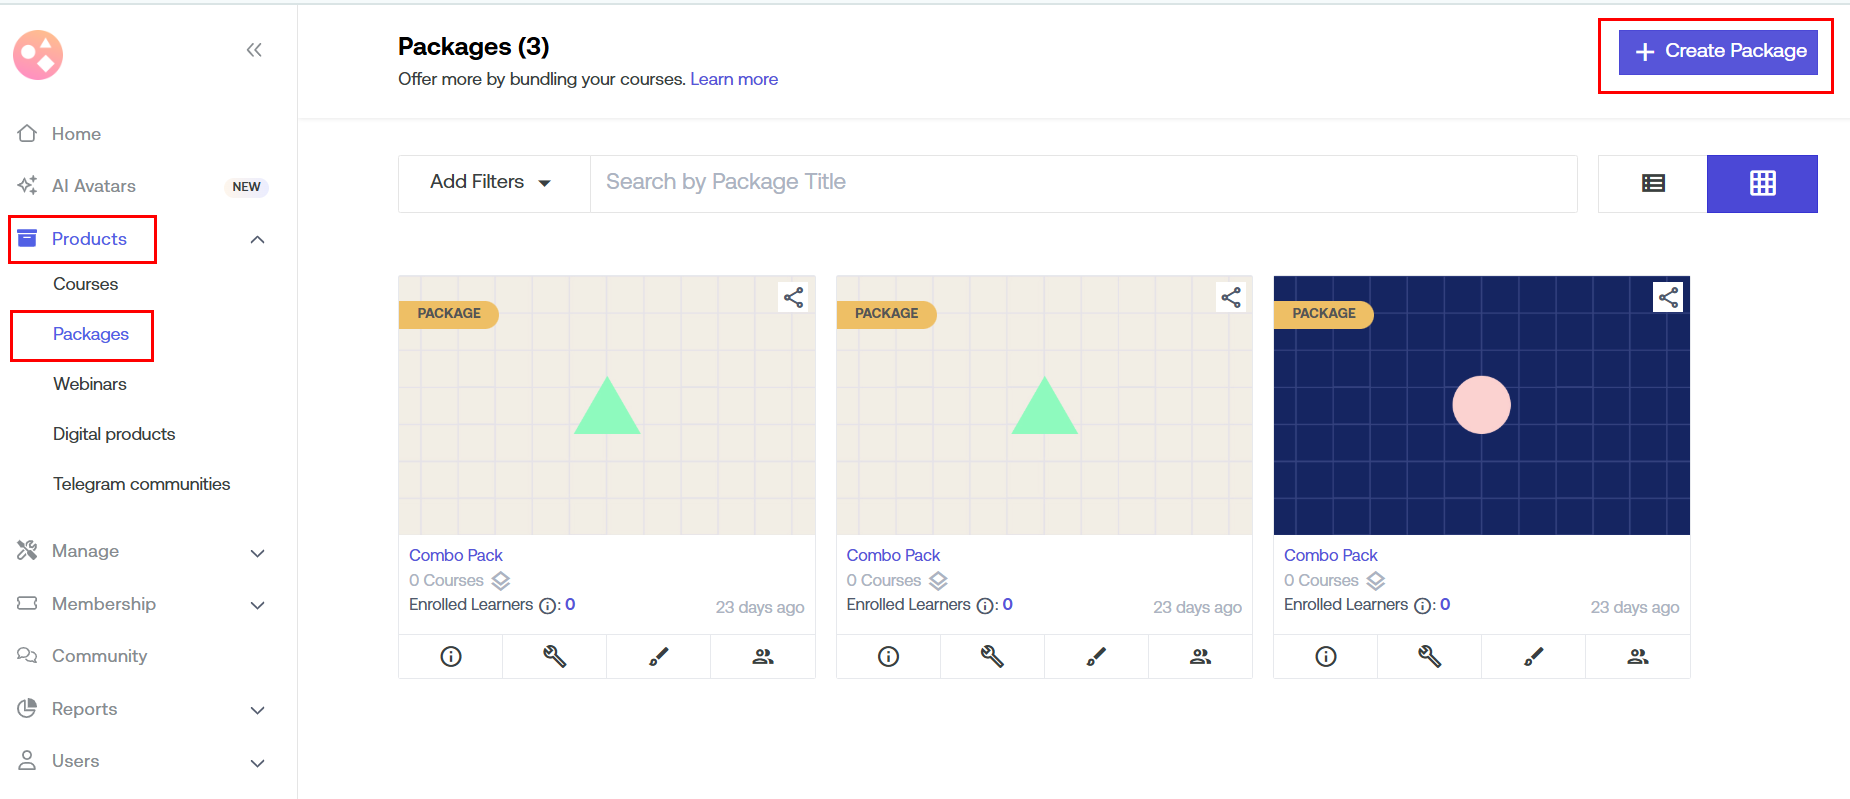
Task: Go to Webinars in the sidebar
Action: pyautogui.click(x=90, y=384)
